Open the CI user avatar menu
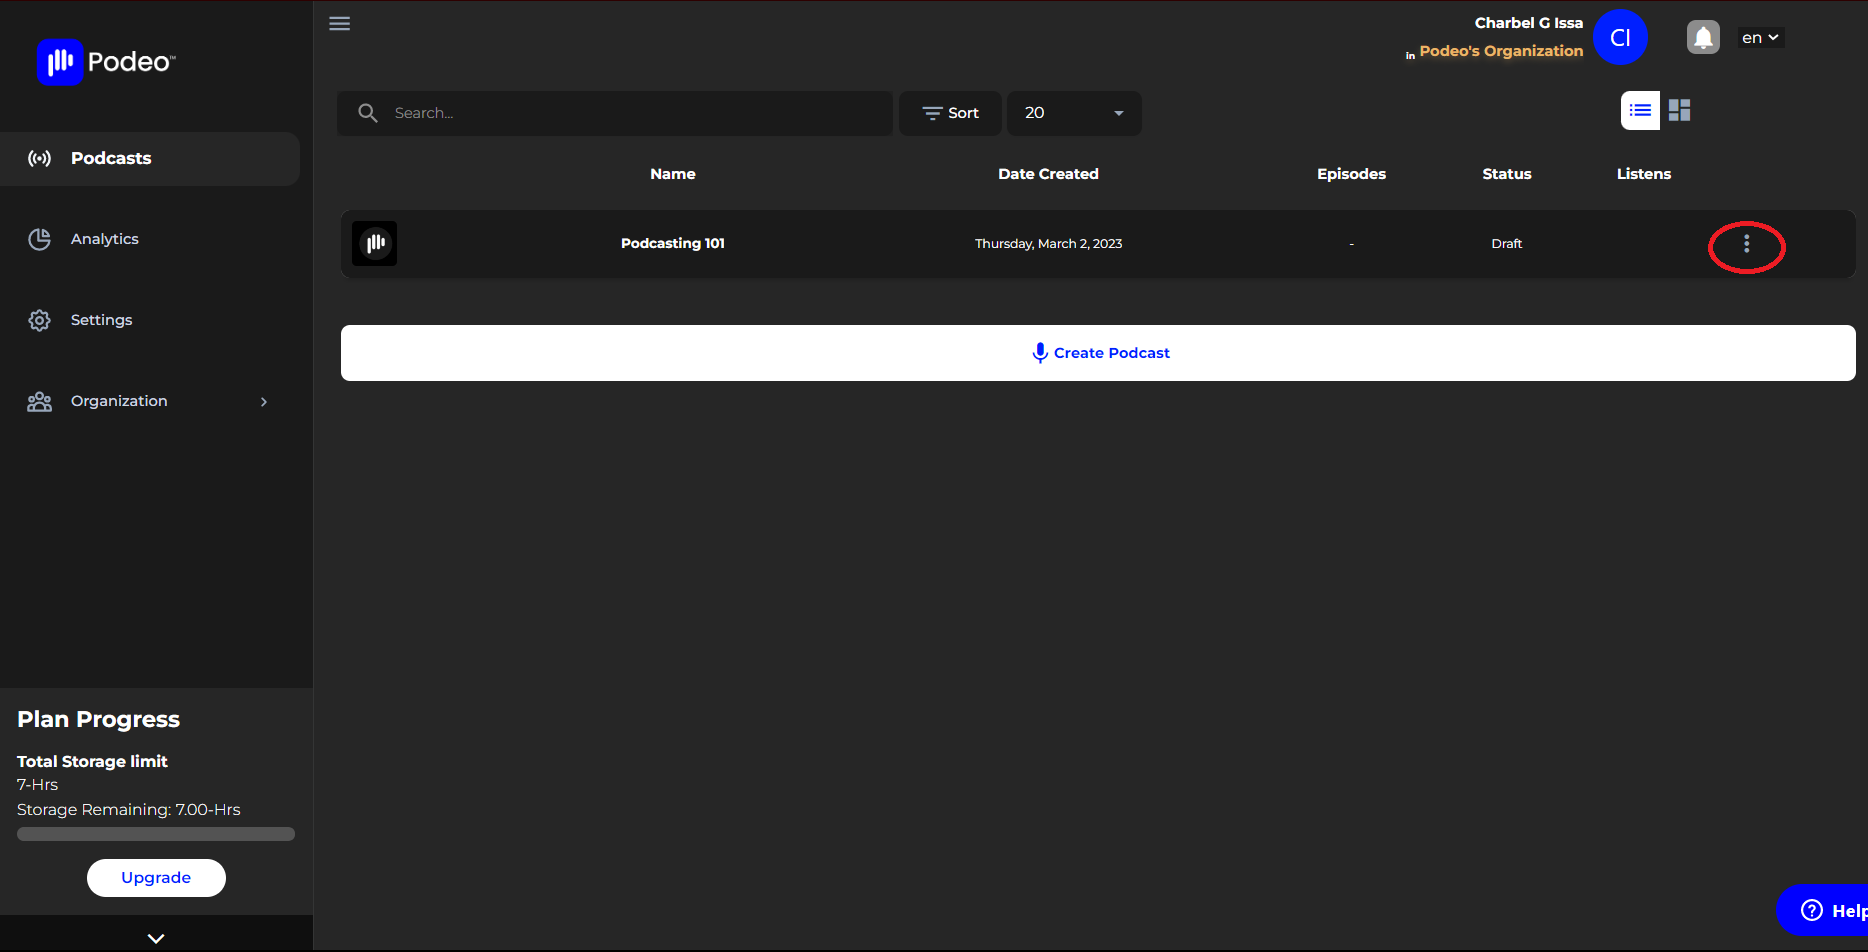This screenshot has width=1868, height=952. point(1620,37)
